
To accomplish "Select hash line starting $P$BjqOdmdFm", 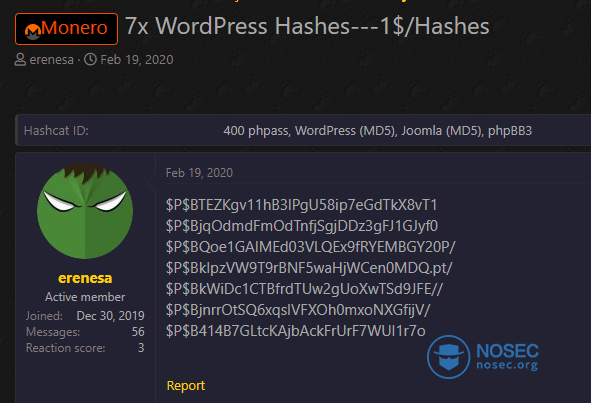I will pyautogui.click(x=302, y=226).
